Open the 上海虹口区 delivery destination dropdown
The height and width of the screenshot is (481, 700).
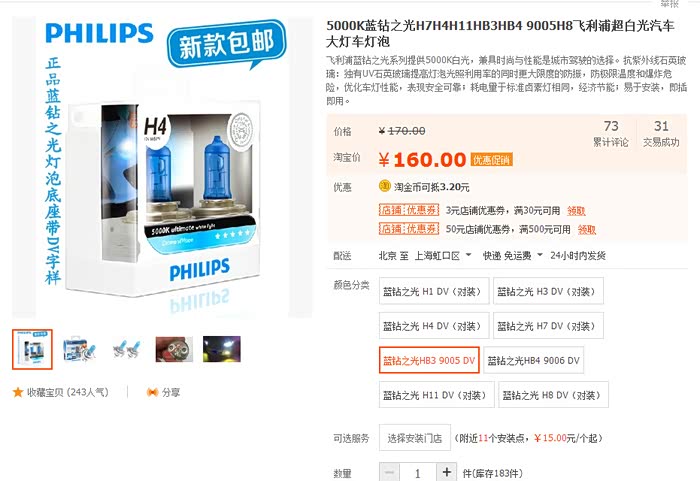443,255
